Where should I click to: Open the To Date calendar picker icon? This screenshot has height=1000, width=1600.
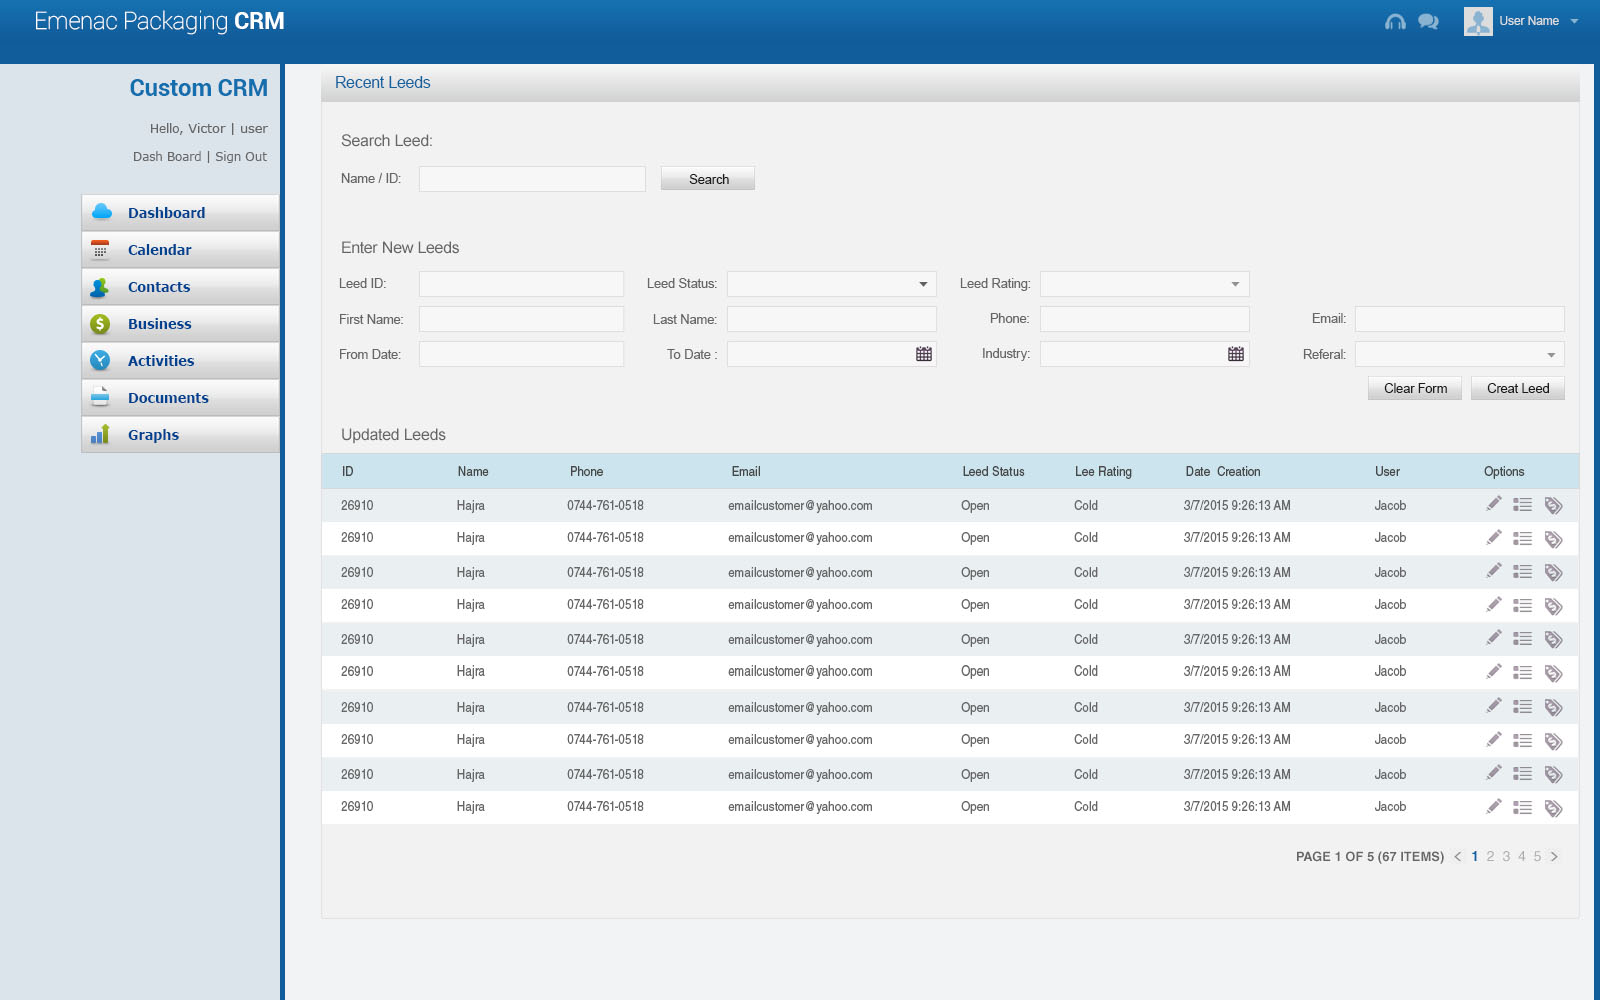click(x=924, y=354)
